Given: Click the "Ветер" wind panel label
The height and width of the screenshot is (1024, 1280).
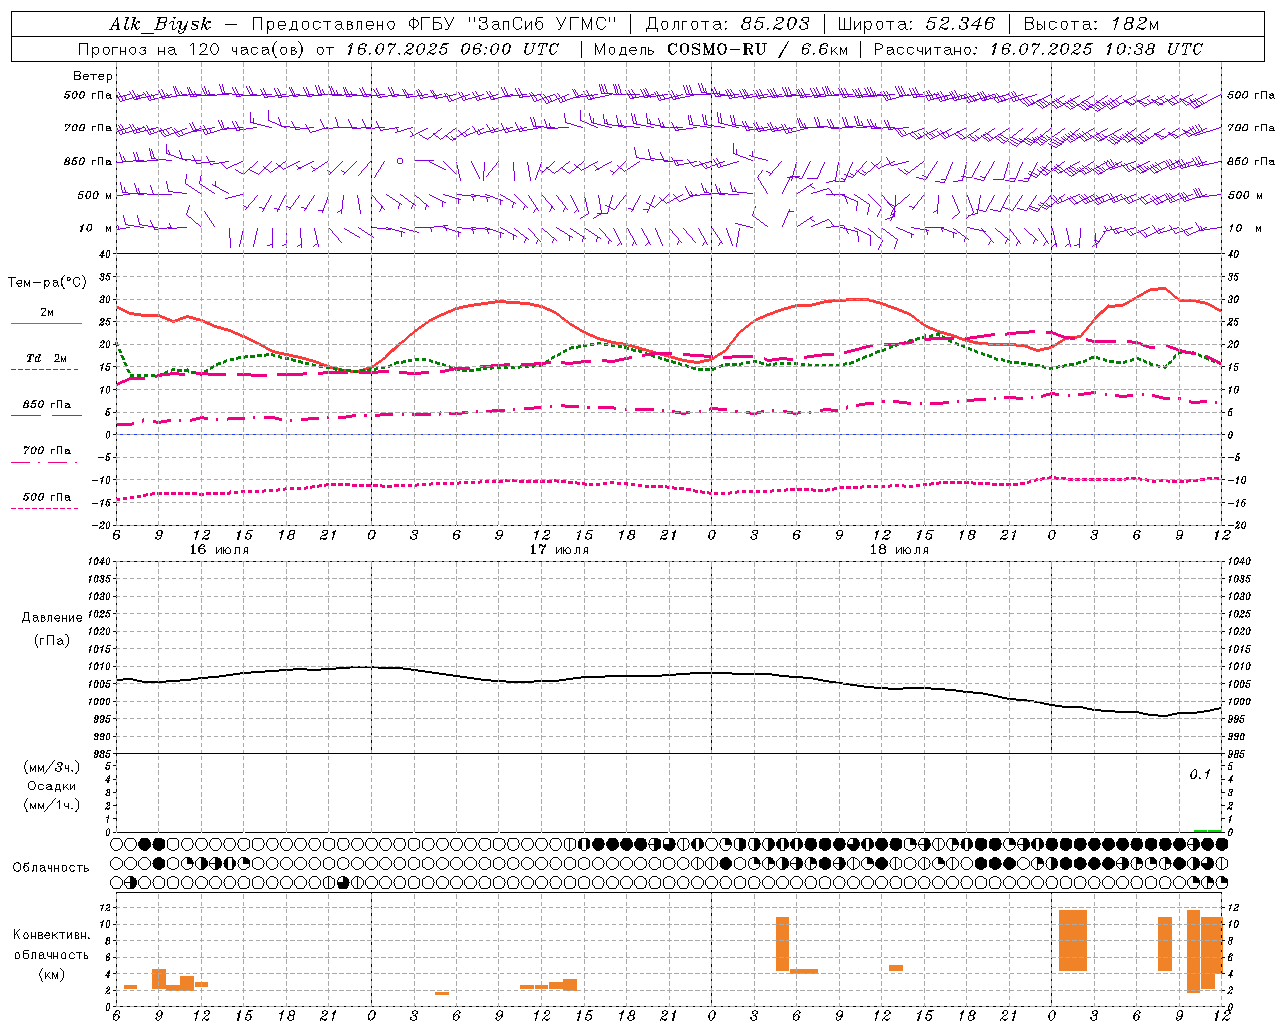Looking at the screenshot, I should point(93,76).
